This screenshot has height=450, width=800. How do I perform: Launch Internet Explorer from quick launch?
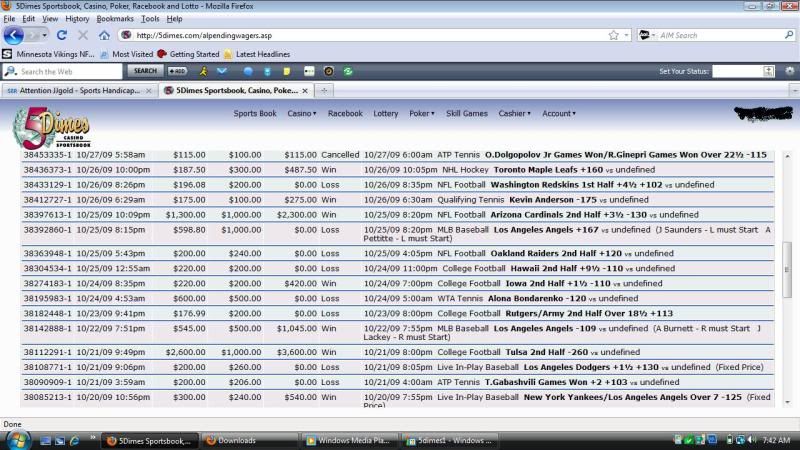point(74,440)
